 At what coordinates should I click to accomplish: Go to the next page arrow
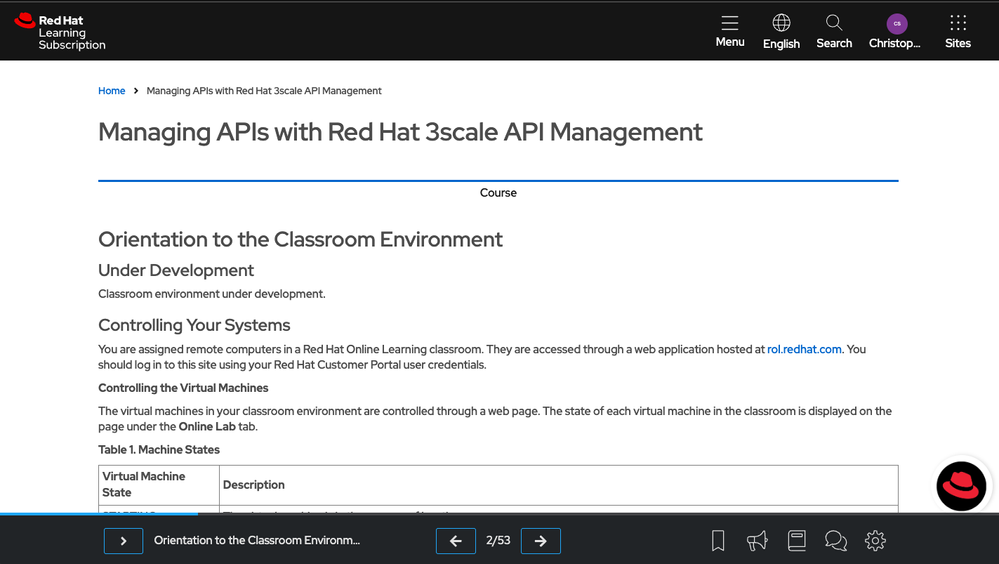click(x=541, y=541)
